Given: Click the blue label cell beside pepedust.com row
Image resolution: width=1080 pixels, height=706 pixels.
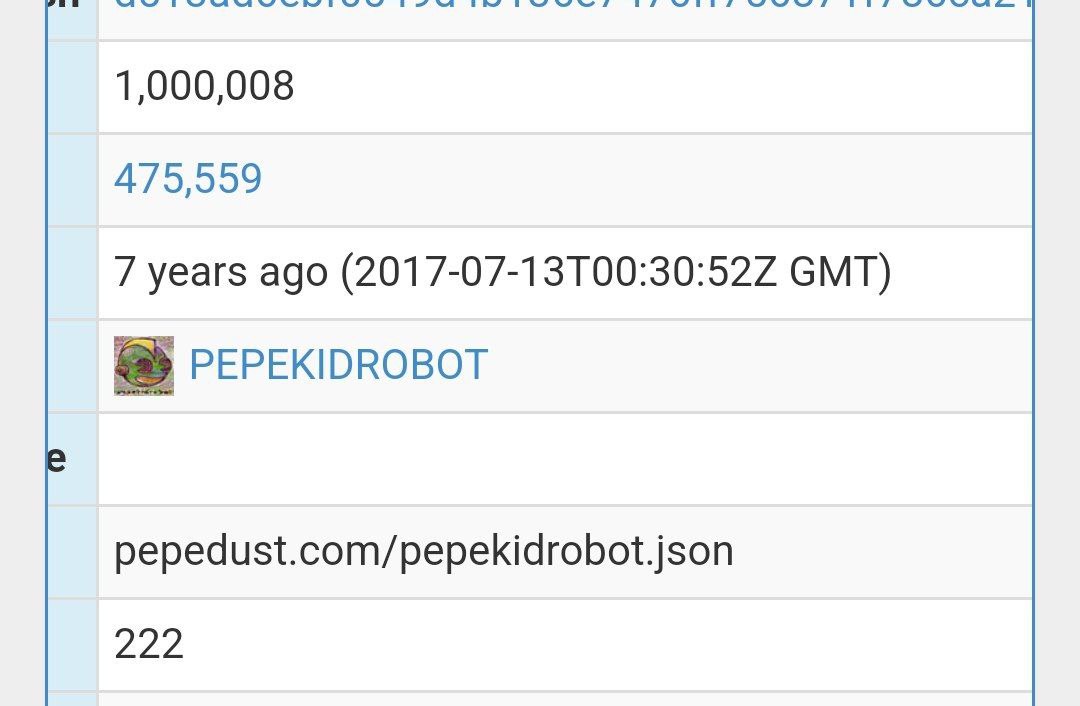Looking at the screenshot, I should pos(73,552).
